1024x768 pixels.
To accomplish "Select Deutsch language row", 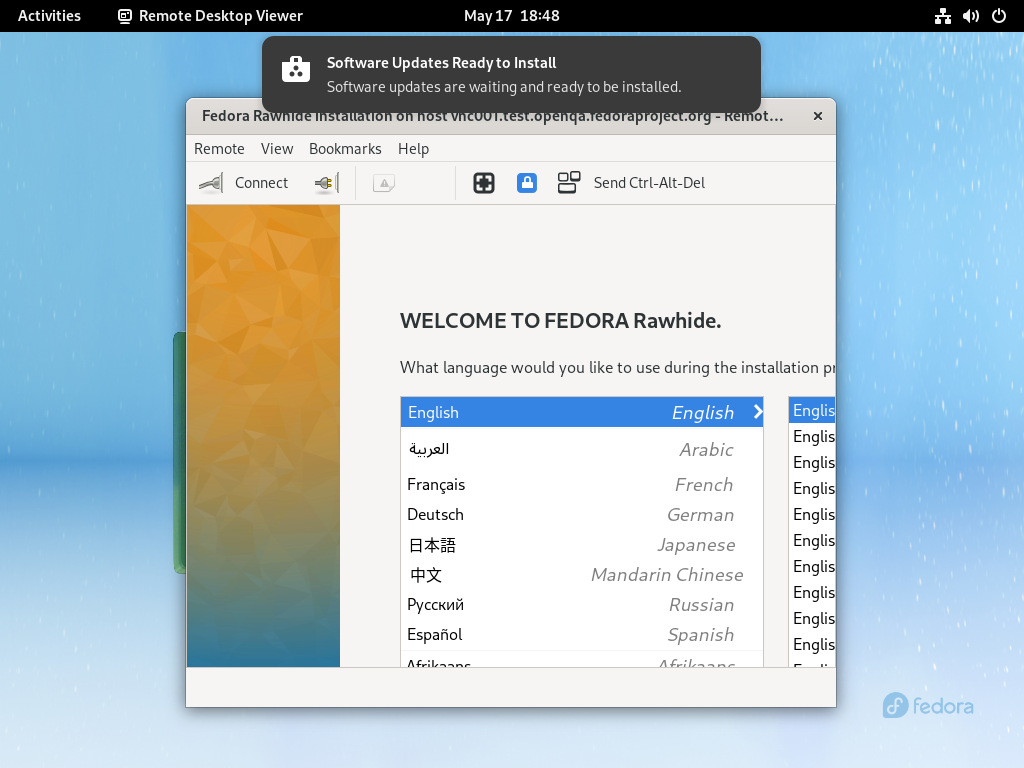I will pos(582,515).
